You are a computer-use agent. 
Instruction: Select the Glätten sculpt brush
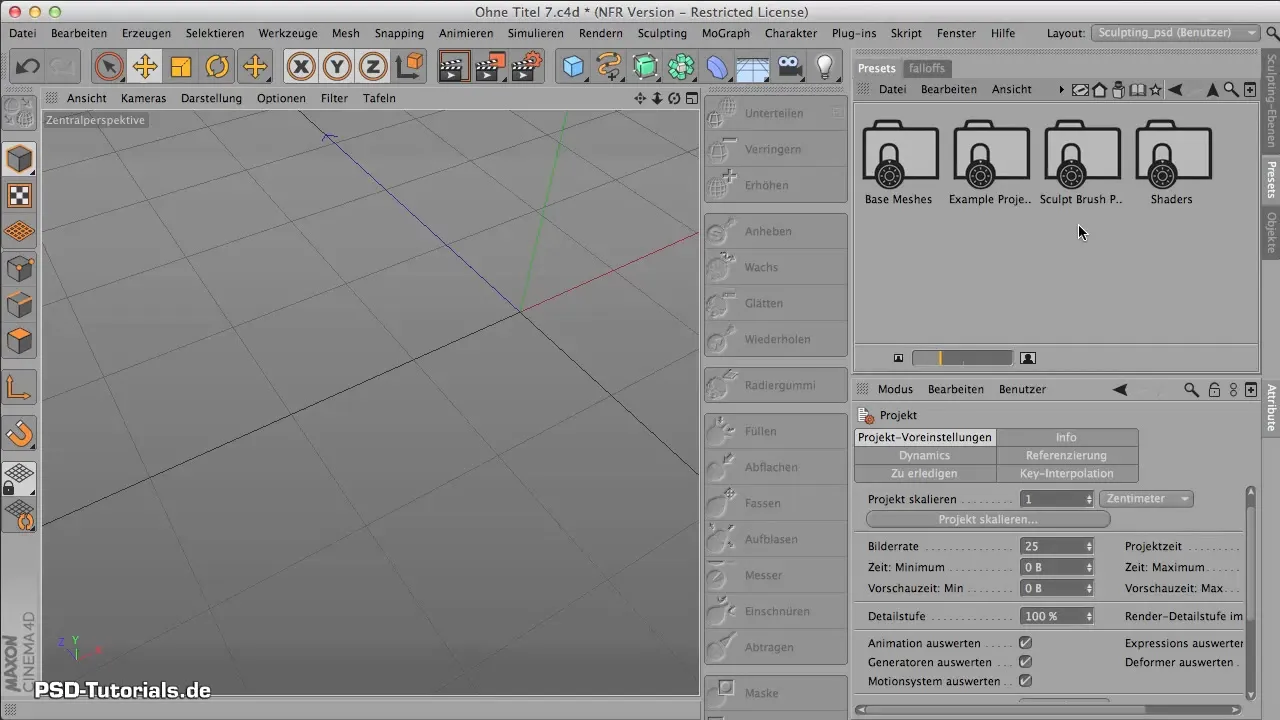[x=775, y=303]
